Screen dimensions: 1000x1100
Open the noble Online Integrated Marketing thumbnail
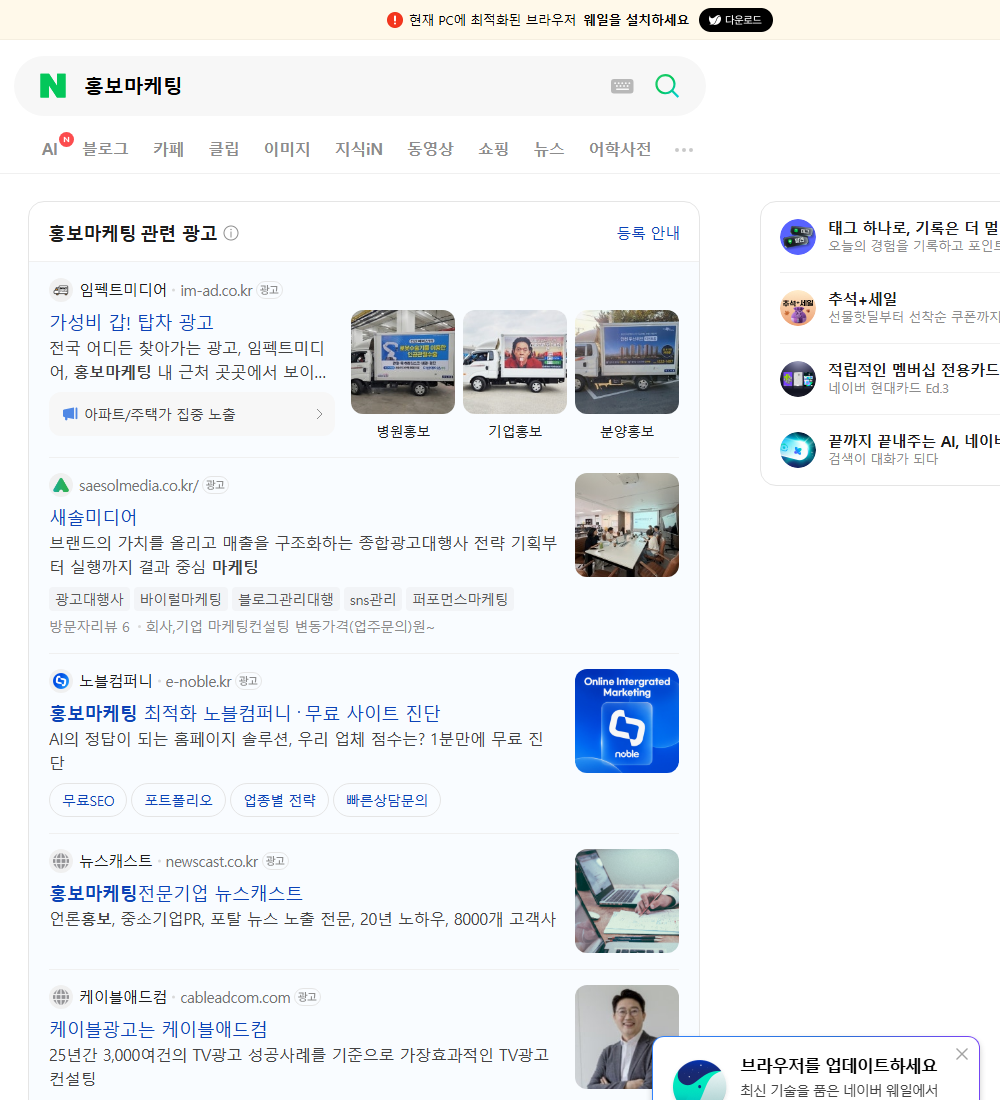click(x=627, y=720)
